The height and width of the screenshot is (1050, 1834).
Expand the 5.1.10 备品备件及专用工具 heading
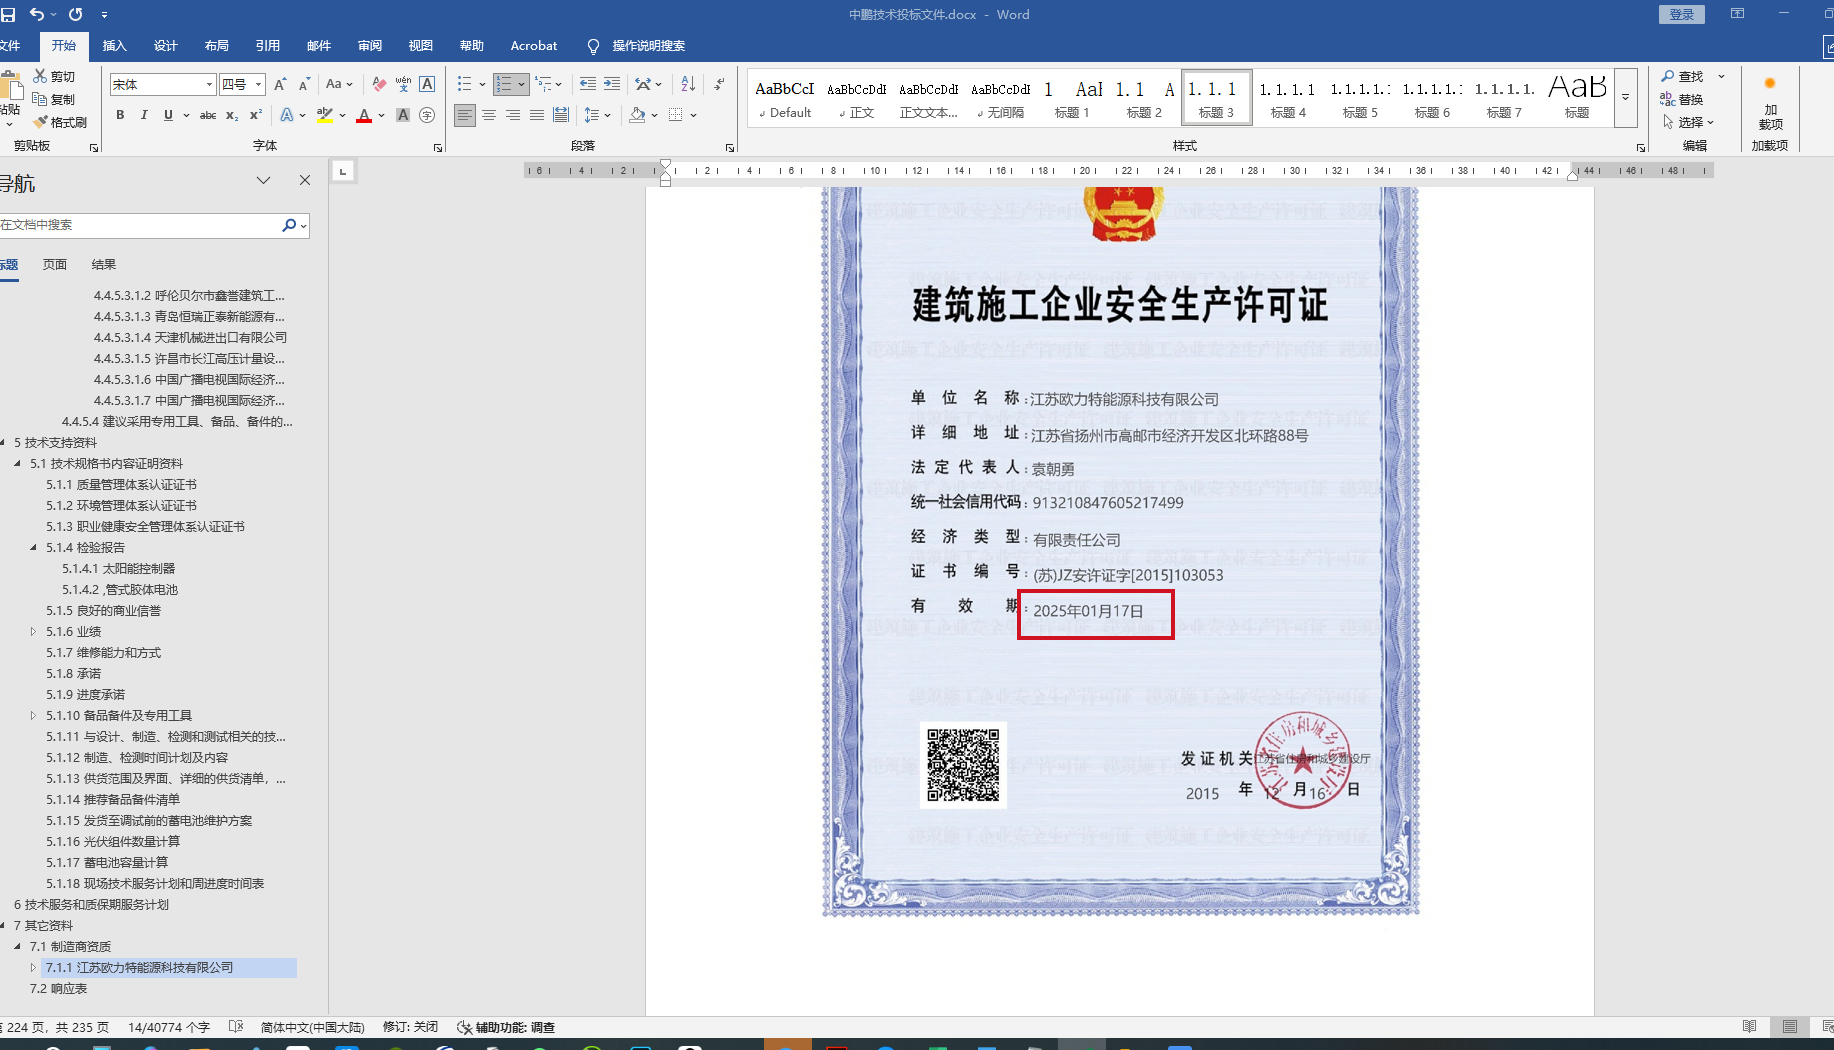[33, 715]
